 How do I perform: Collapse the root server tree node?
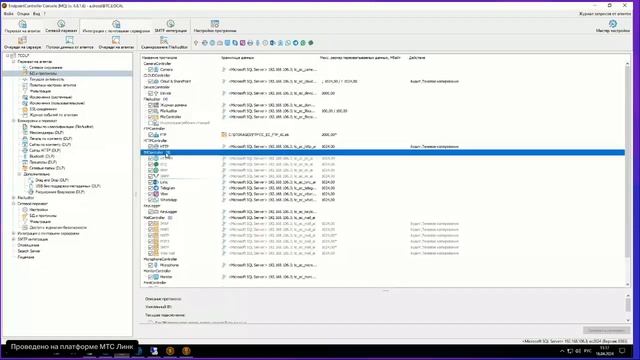[7, 56]
